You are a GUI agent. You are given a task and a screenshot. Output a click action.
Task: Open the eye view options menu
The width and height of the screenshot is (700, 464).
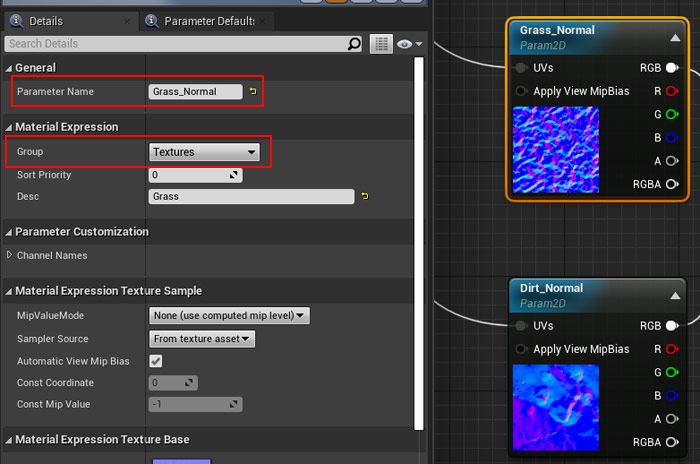click(410, 44)
